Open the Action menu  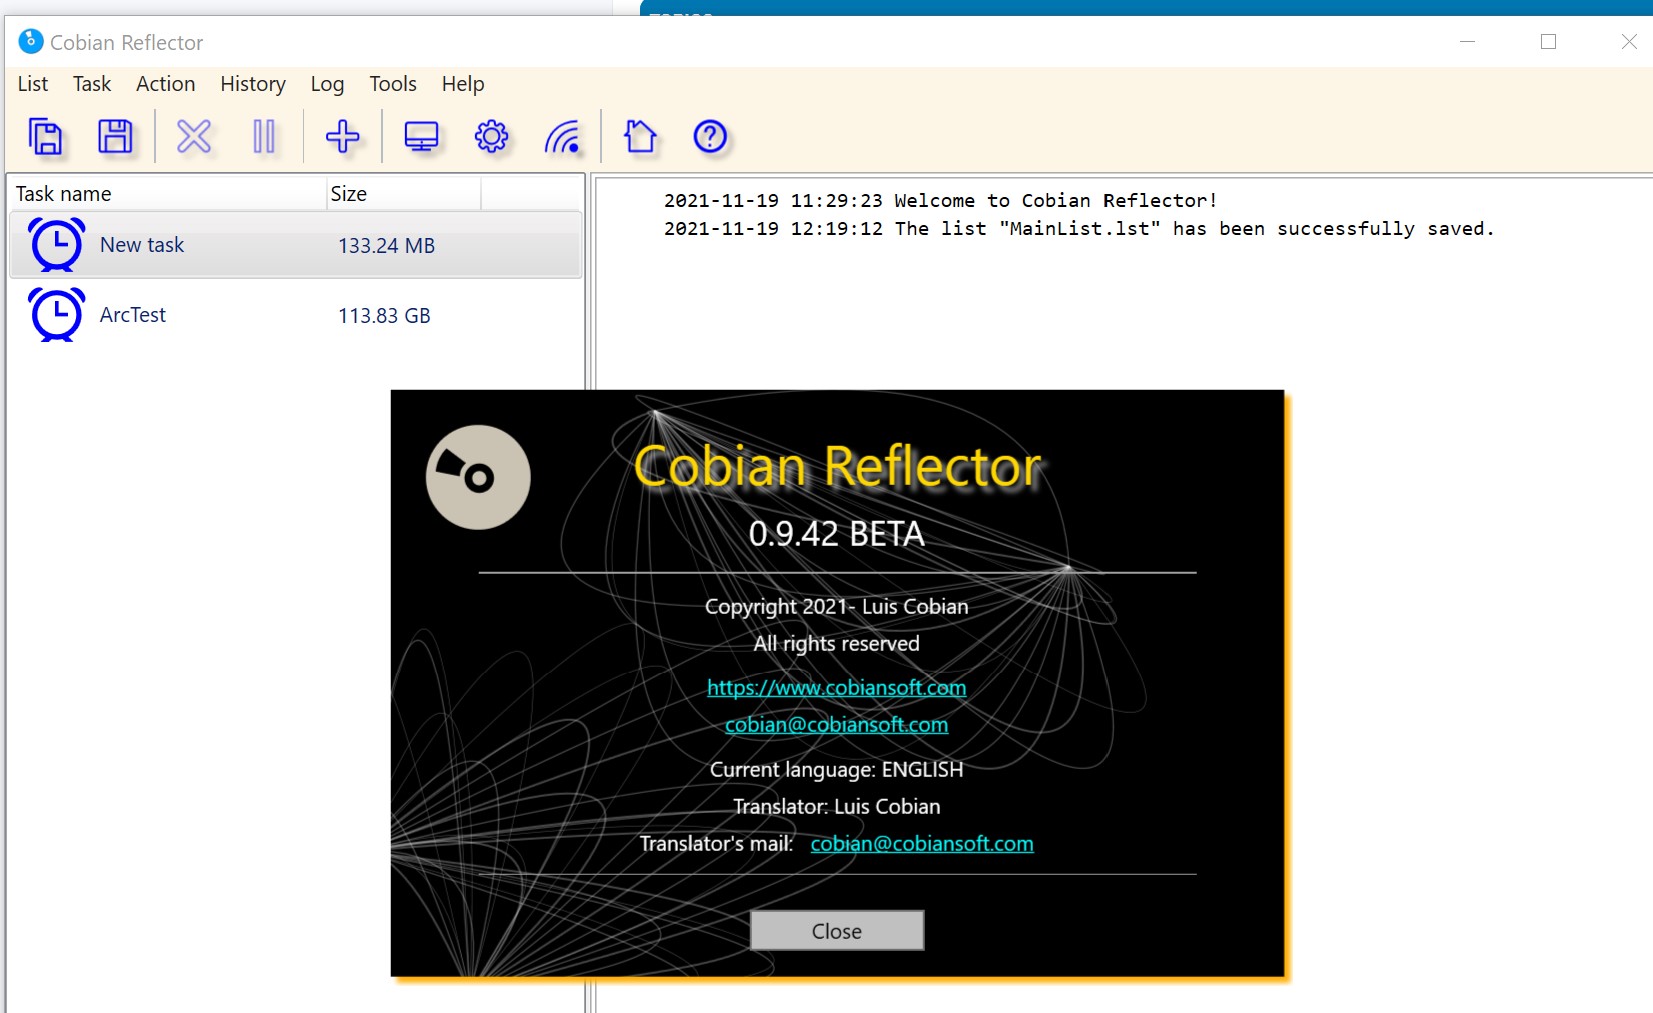(166, 84)
